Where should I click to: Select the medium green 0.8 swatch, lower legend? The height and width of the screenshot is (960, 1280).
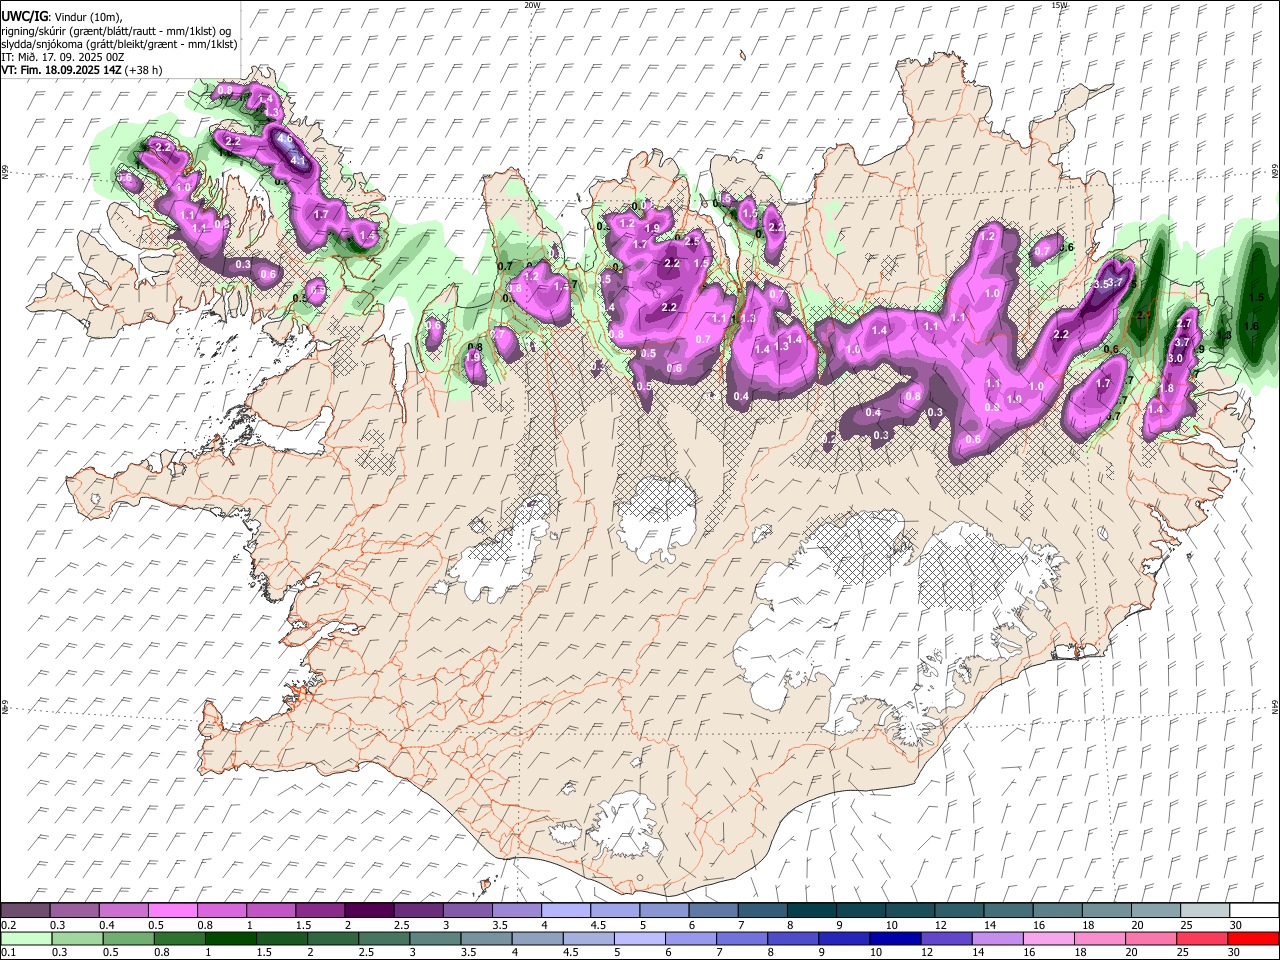click(x=179, y=938)
